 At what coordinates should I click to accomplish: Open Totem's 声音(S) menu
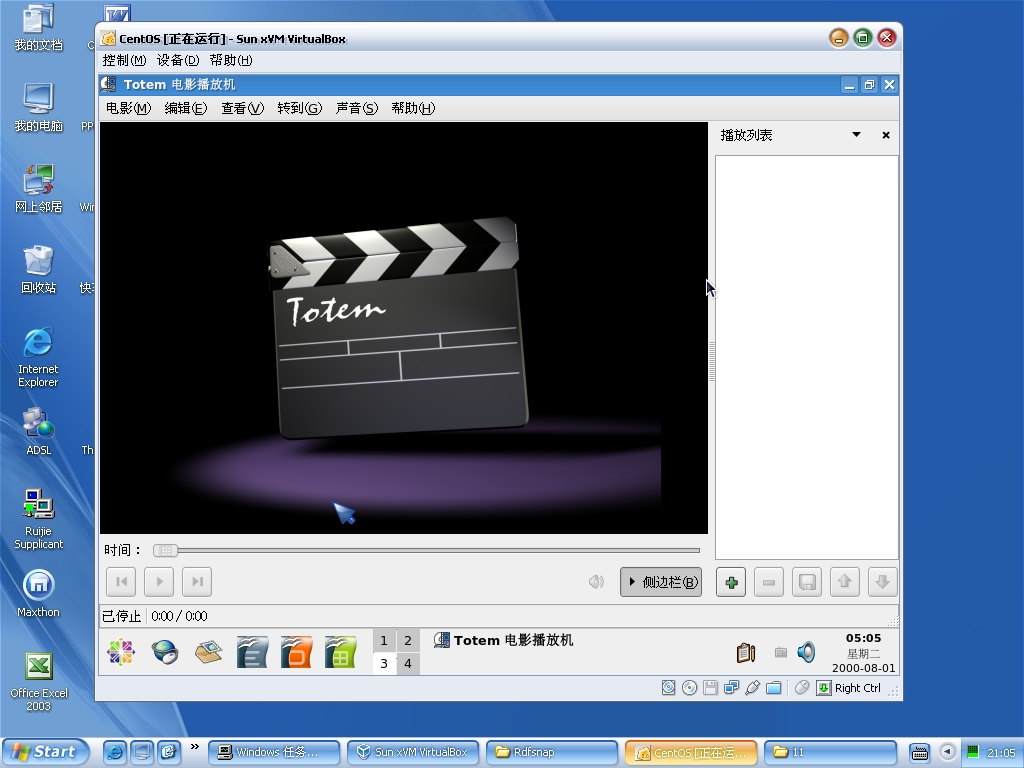tap(357, 108)
